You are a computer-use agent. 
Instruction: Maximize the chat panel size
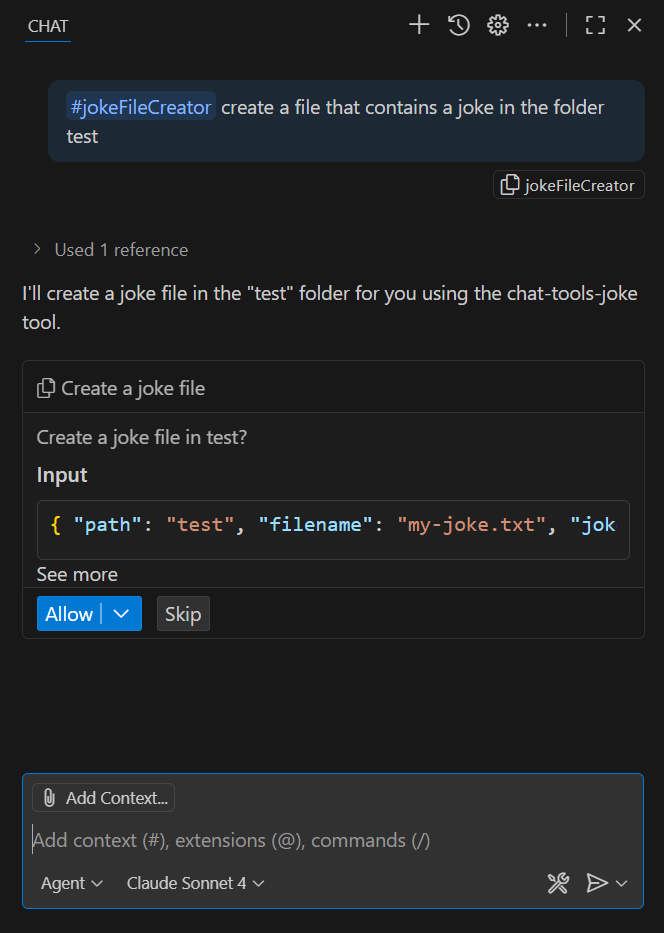coord(595,26)
